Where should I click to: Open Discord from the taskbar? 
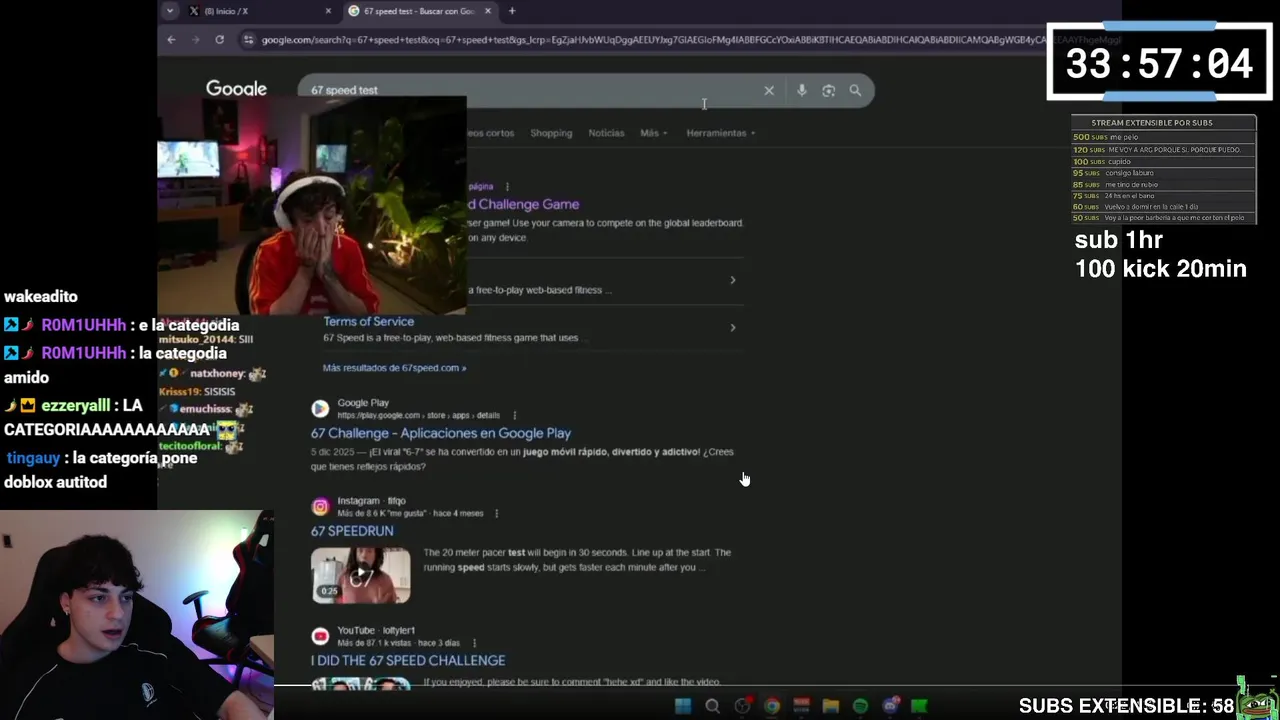[x=890, y=706]
